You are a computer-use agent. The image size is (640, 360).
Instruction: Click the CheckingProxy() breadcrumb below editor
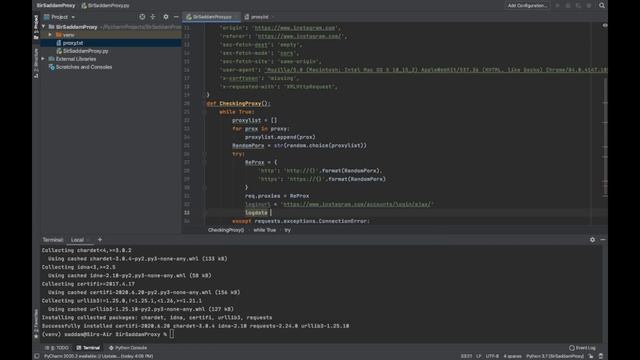pyautogui.click(x=226, y=230)
